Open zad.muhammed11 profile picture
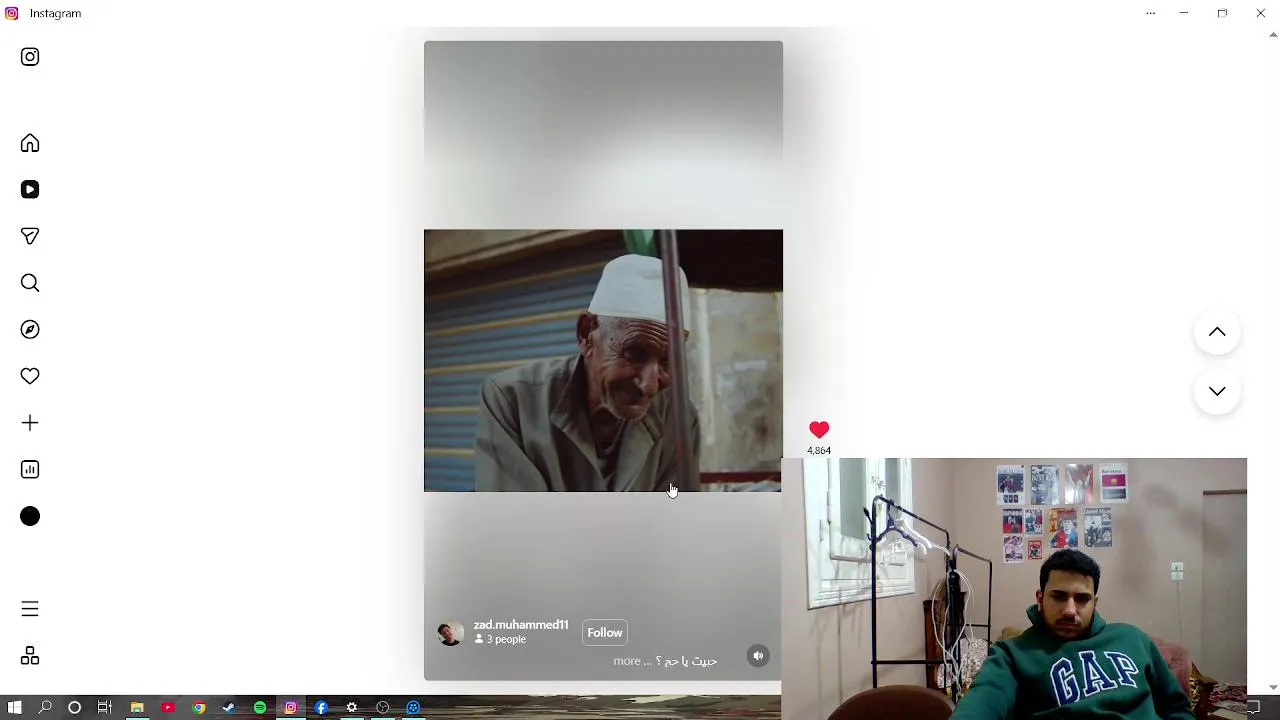Viewport: 1280px width, 720px height. tap(450, 633)
